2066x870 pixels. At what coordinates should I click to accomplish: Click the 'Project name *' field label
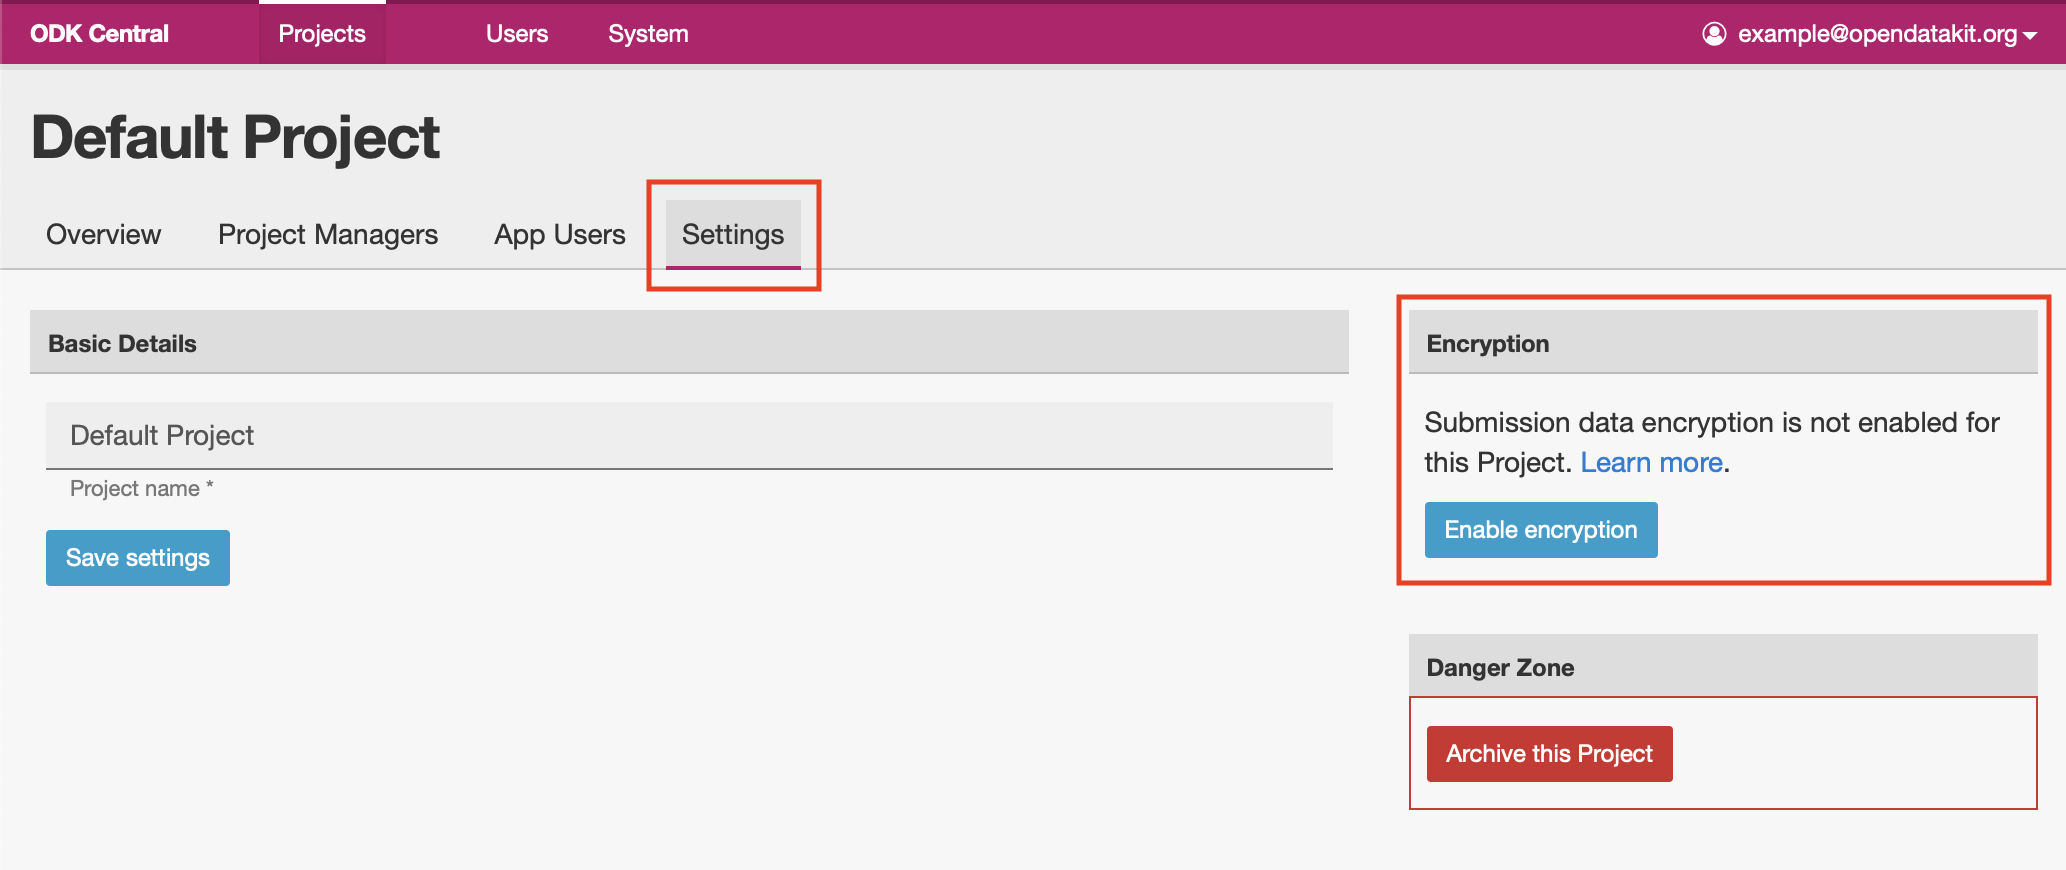pos(141,488)
